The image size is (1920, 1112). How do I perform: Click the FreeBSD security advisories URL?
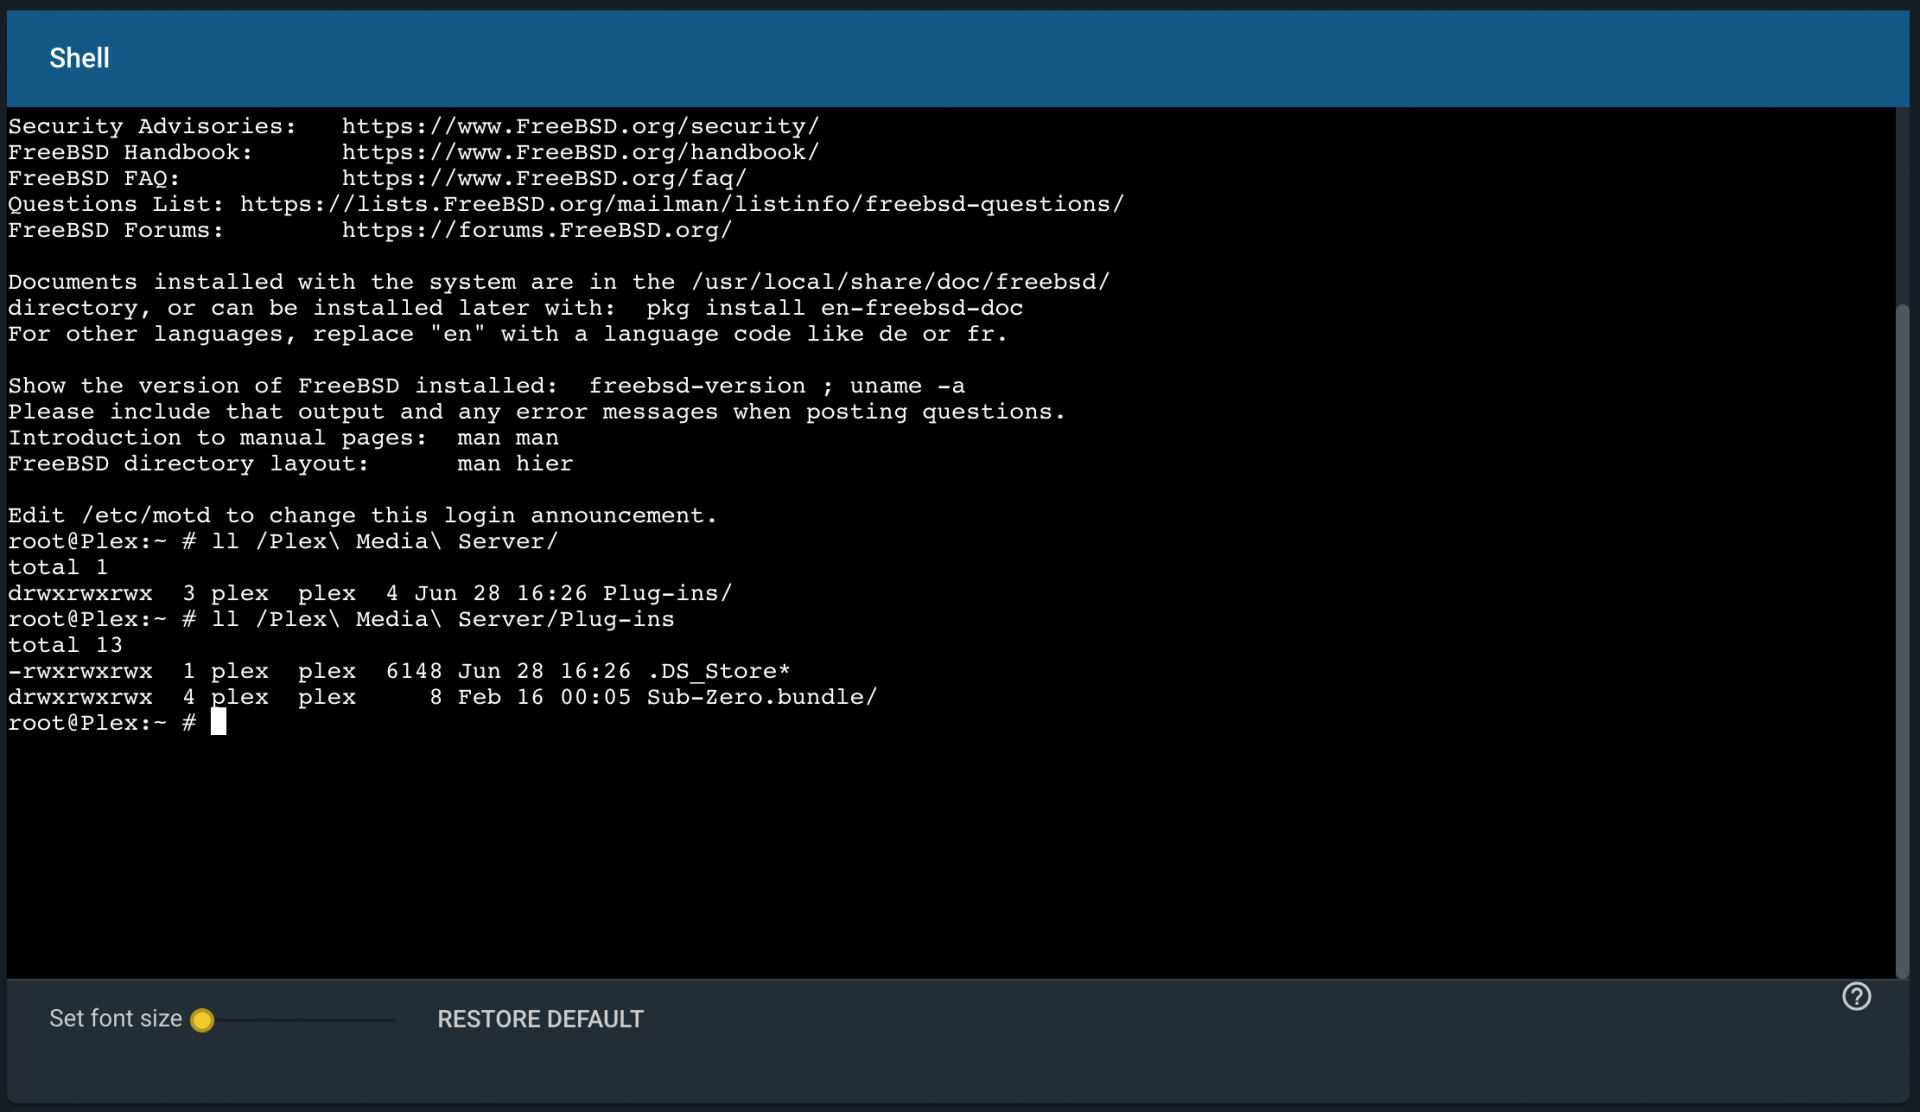580,126
